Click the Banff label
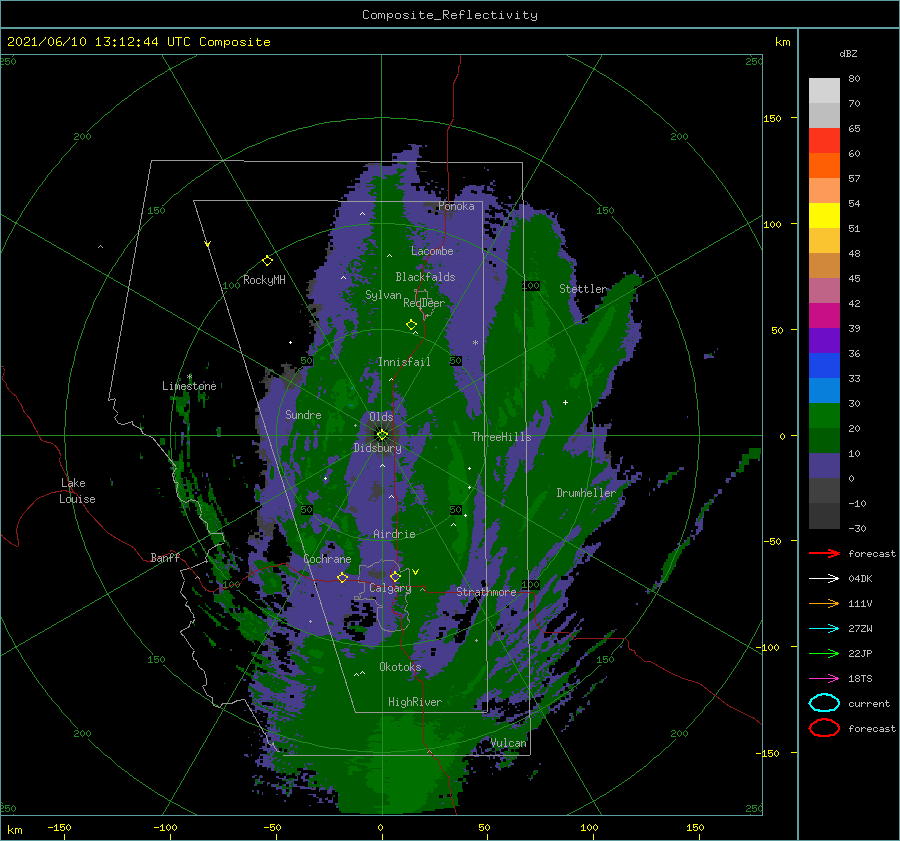Screen dimensions: 900x841 (165, 557)
